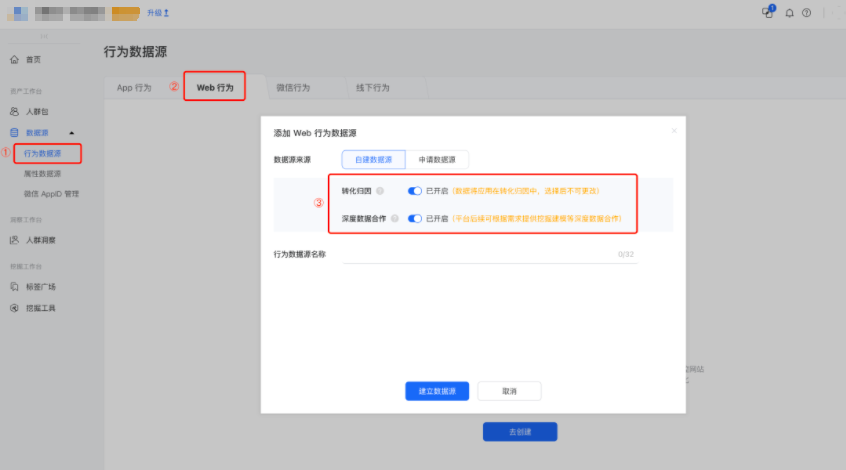Click the 行为数据源 page heading

click(135, 52)
